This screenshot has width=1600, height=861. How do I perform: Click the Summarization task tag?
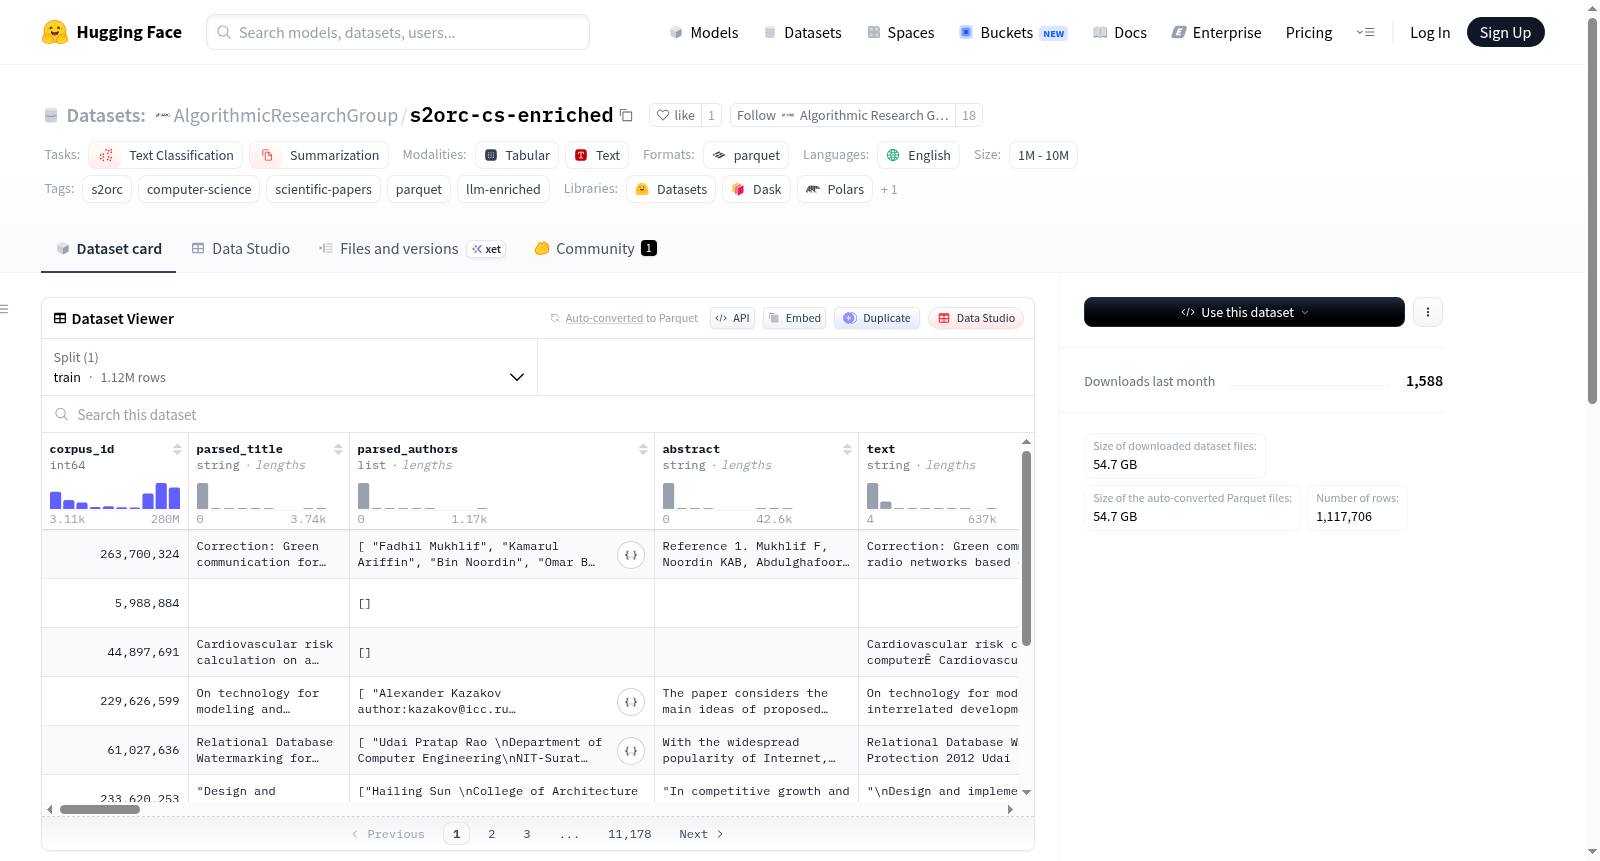point(319,155)
